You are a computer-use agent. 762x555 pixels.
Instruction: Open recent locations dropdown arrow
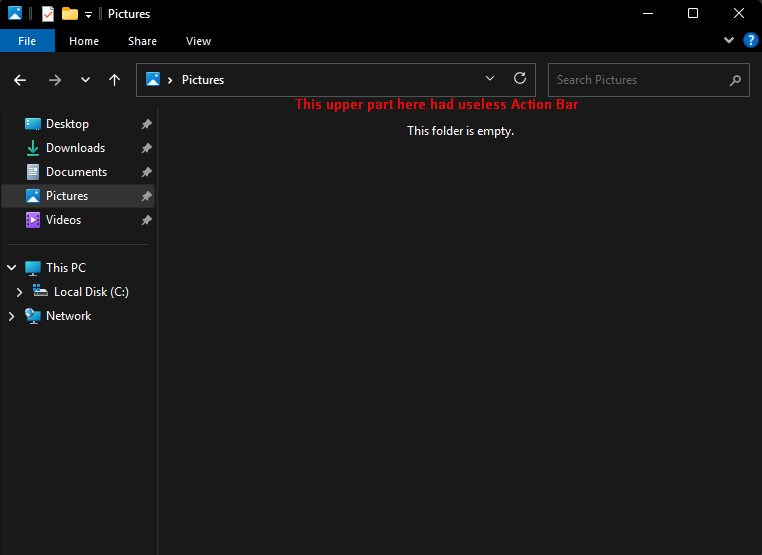(x=85, y=80)
